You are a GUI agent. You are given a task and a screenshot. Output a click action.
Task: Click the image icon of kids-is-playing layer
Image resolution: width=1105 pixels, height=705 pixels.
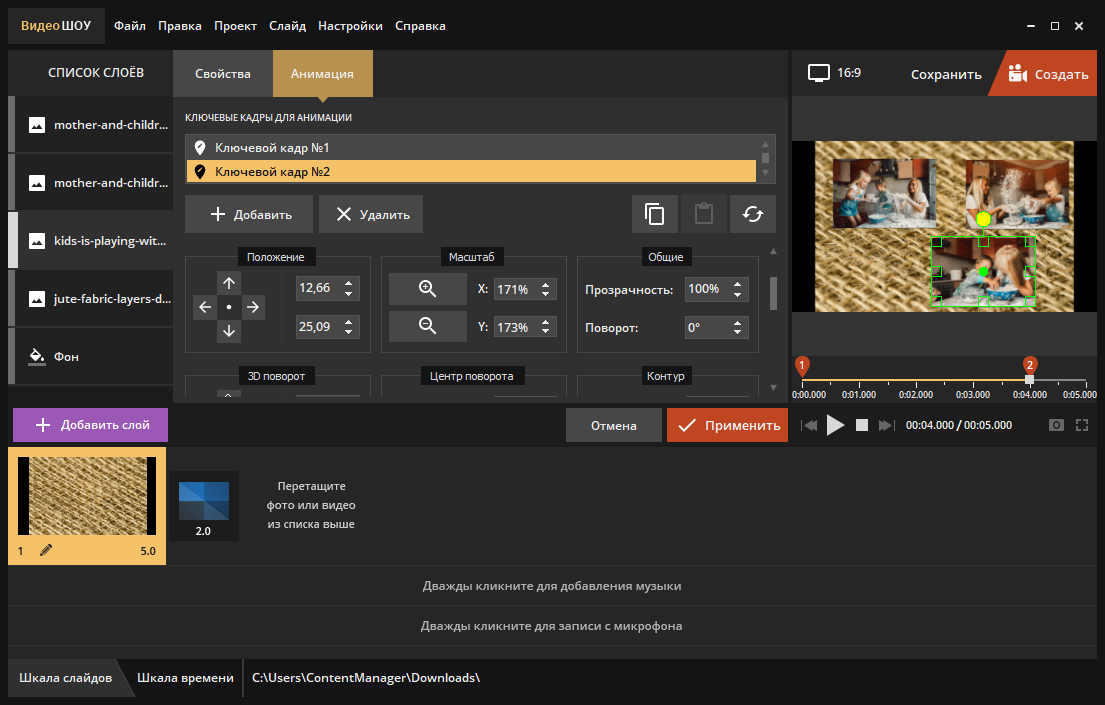click(x=37, y=241)
